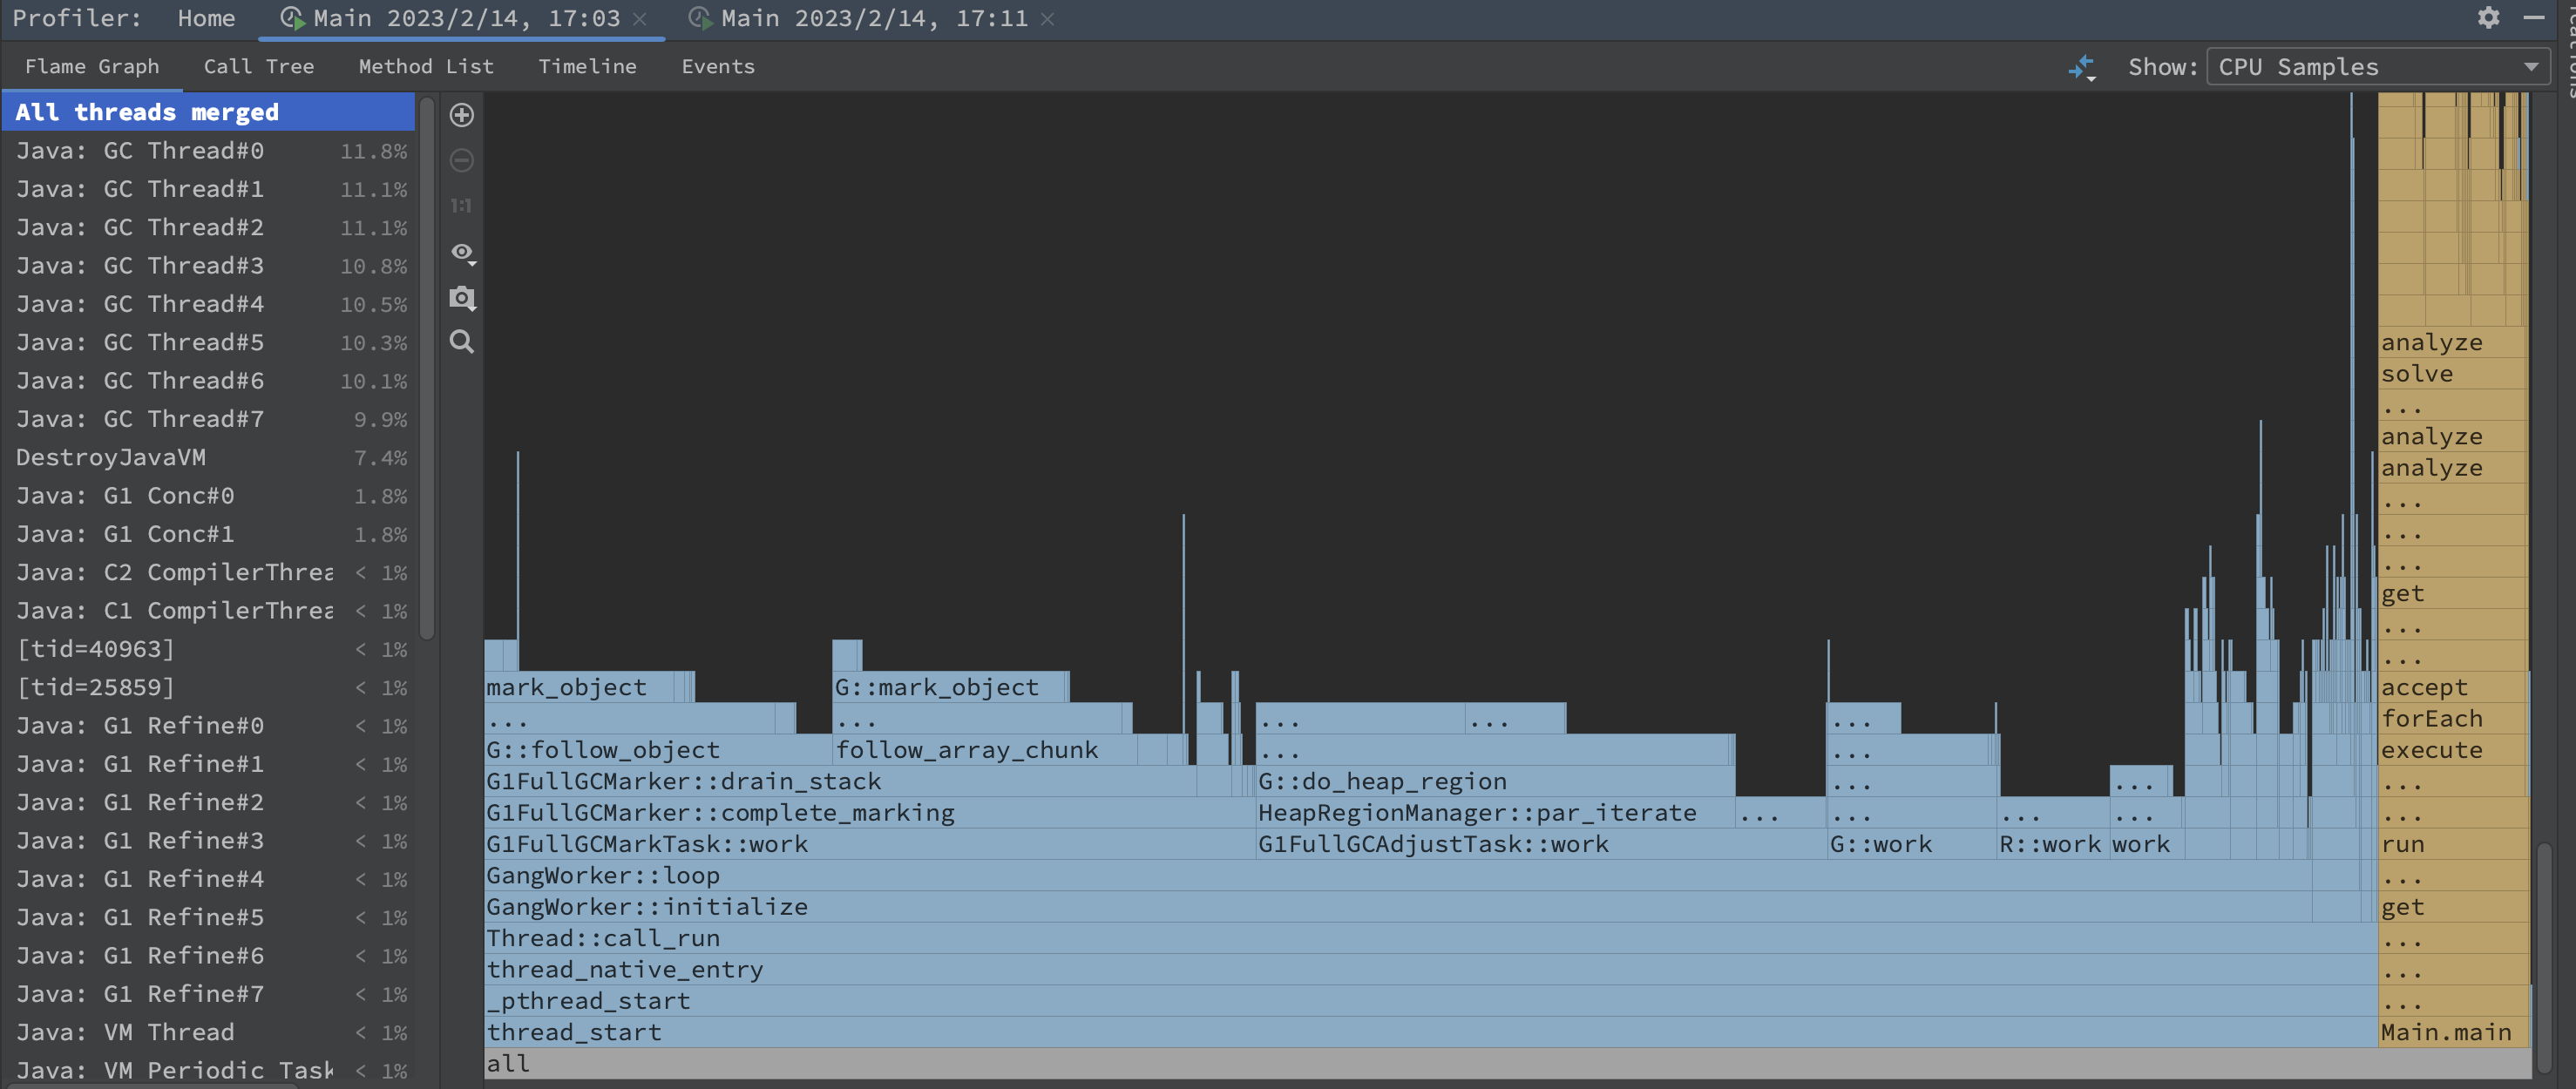Screen dimensions: 2576x1089
Task: Zoom out of the flame graph
Action: [462, 161]
